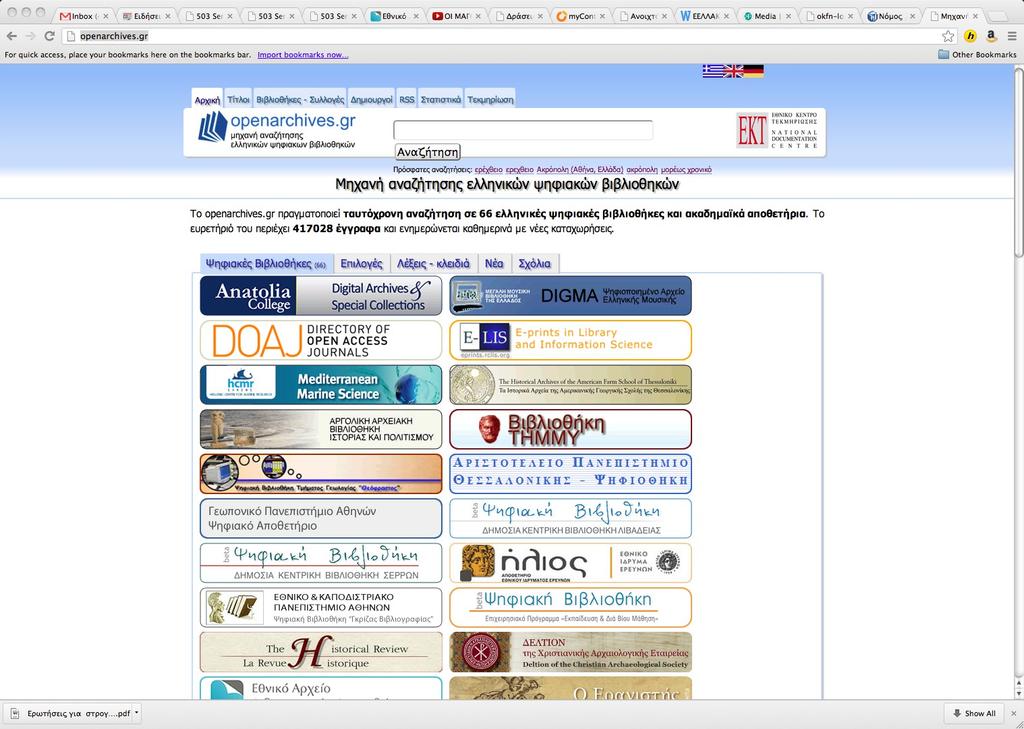The image size is (1024, 729).
Task: Switch to the Νόμος browser tab
Action: (x=890, y=16)
